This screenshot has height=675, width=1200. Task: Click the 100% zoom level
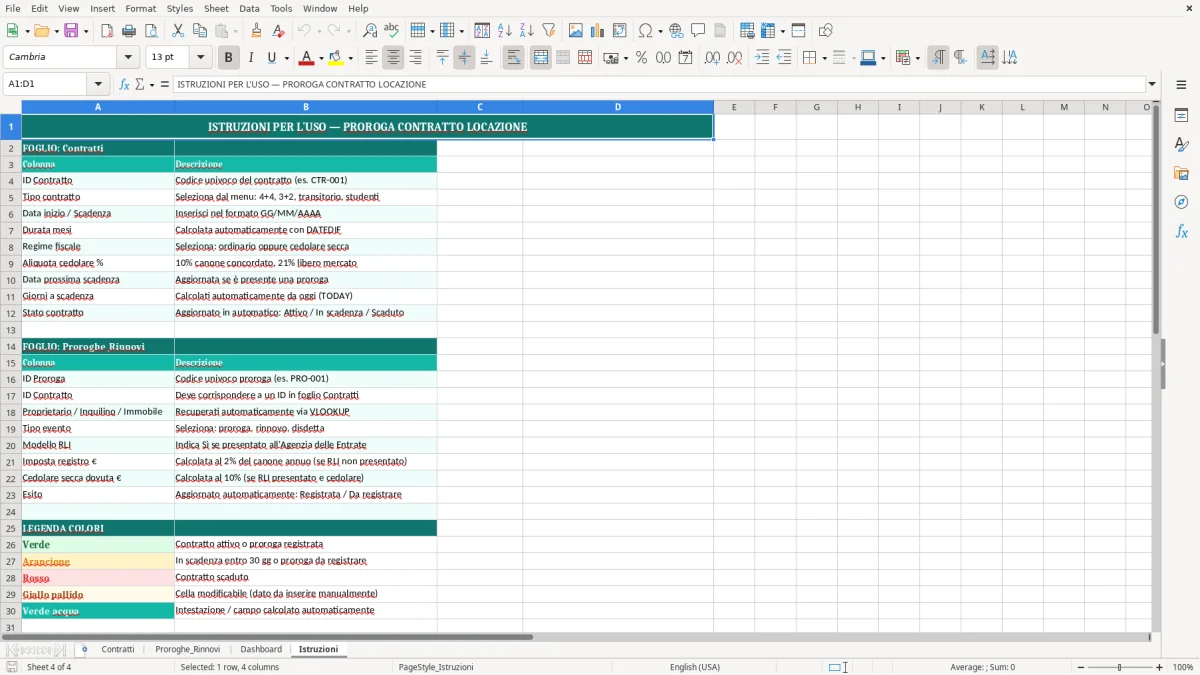coord(1183,667)
